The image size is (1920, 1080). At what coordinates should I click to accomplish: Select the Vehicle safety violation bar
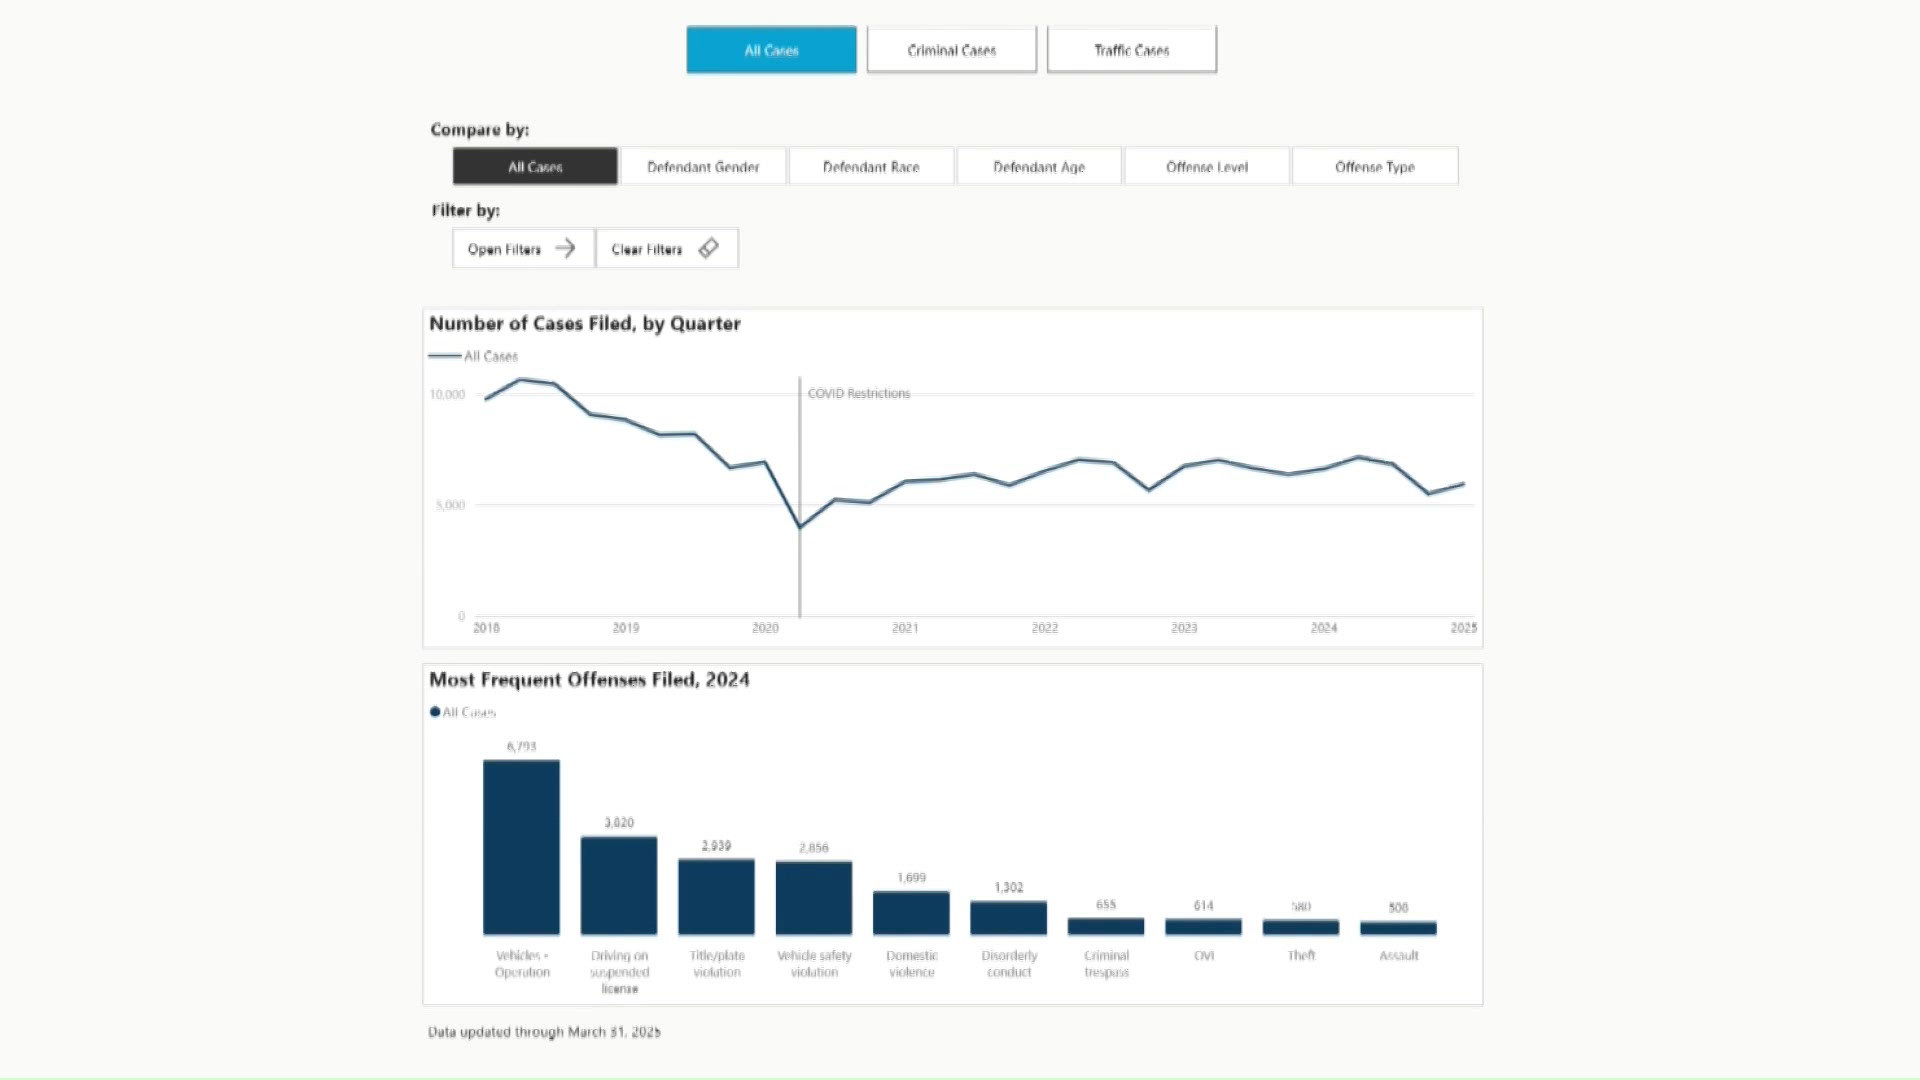814,898
